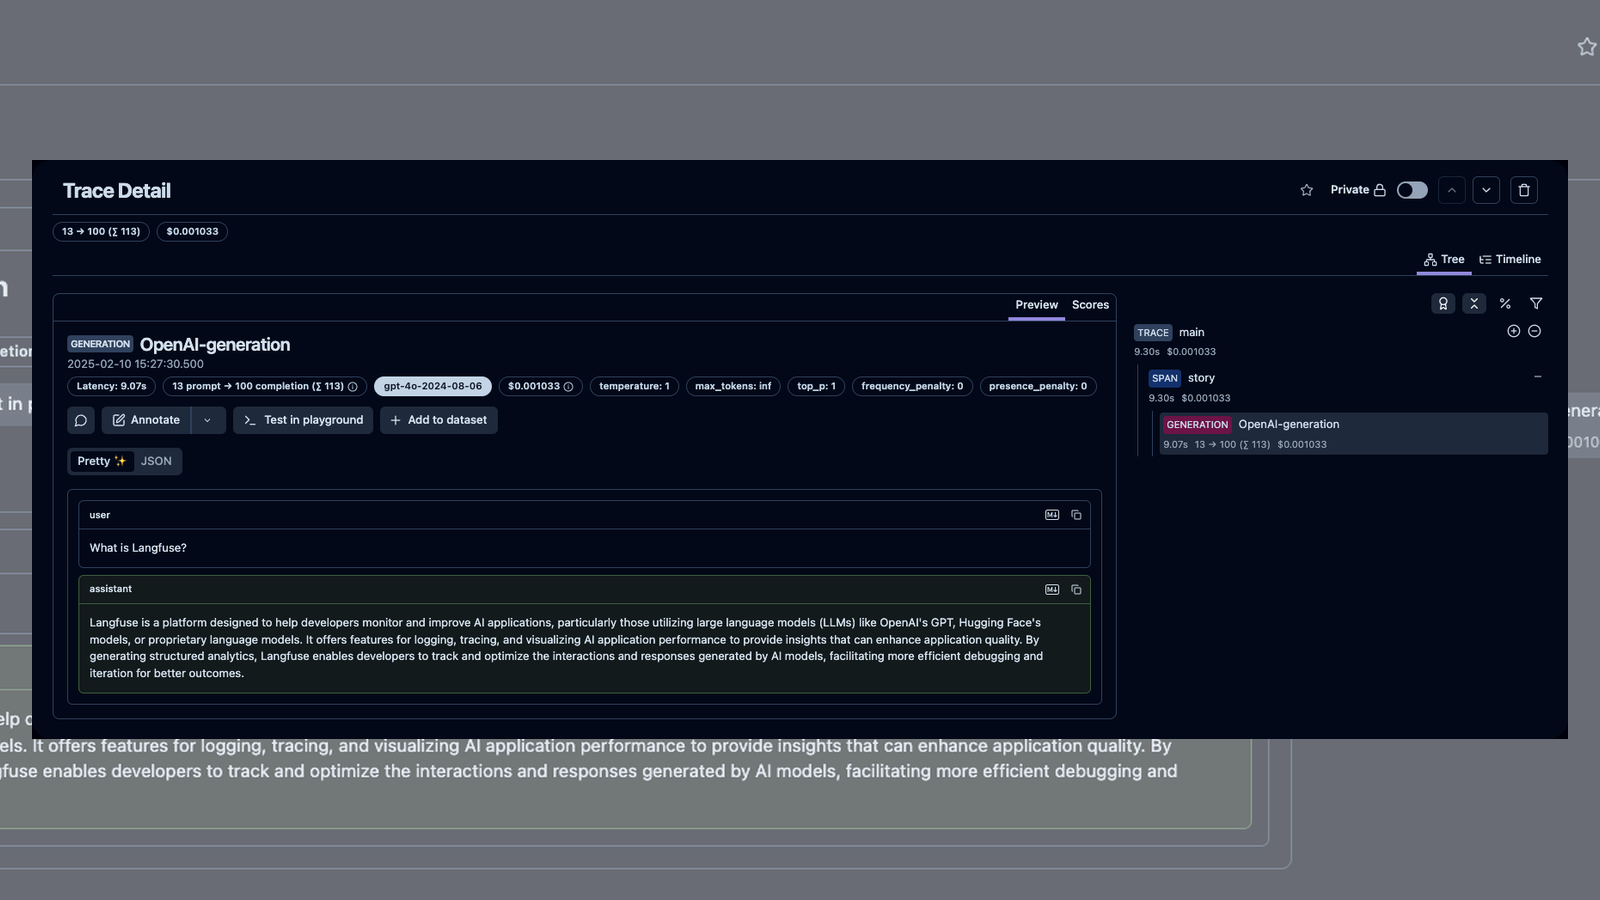Click the Latency: 9.07s badge
Viewport: 1600px width, 900px height.
pyautogui.click(x=112, y=386)
